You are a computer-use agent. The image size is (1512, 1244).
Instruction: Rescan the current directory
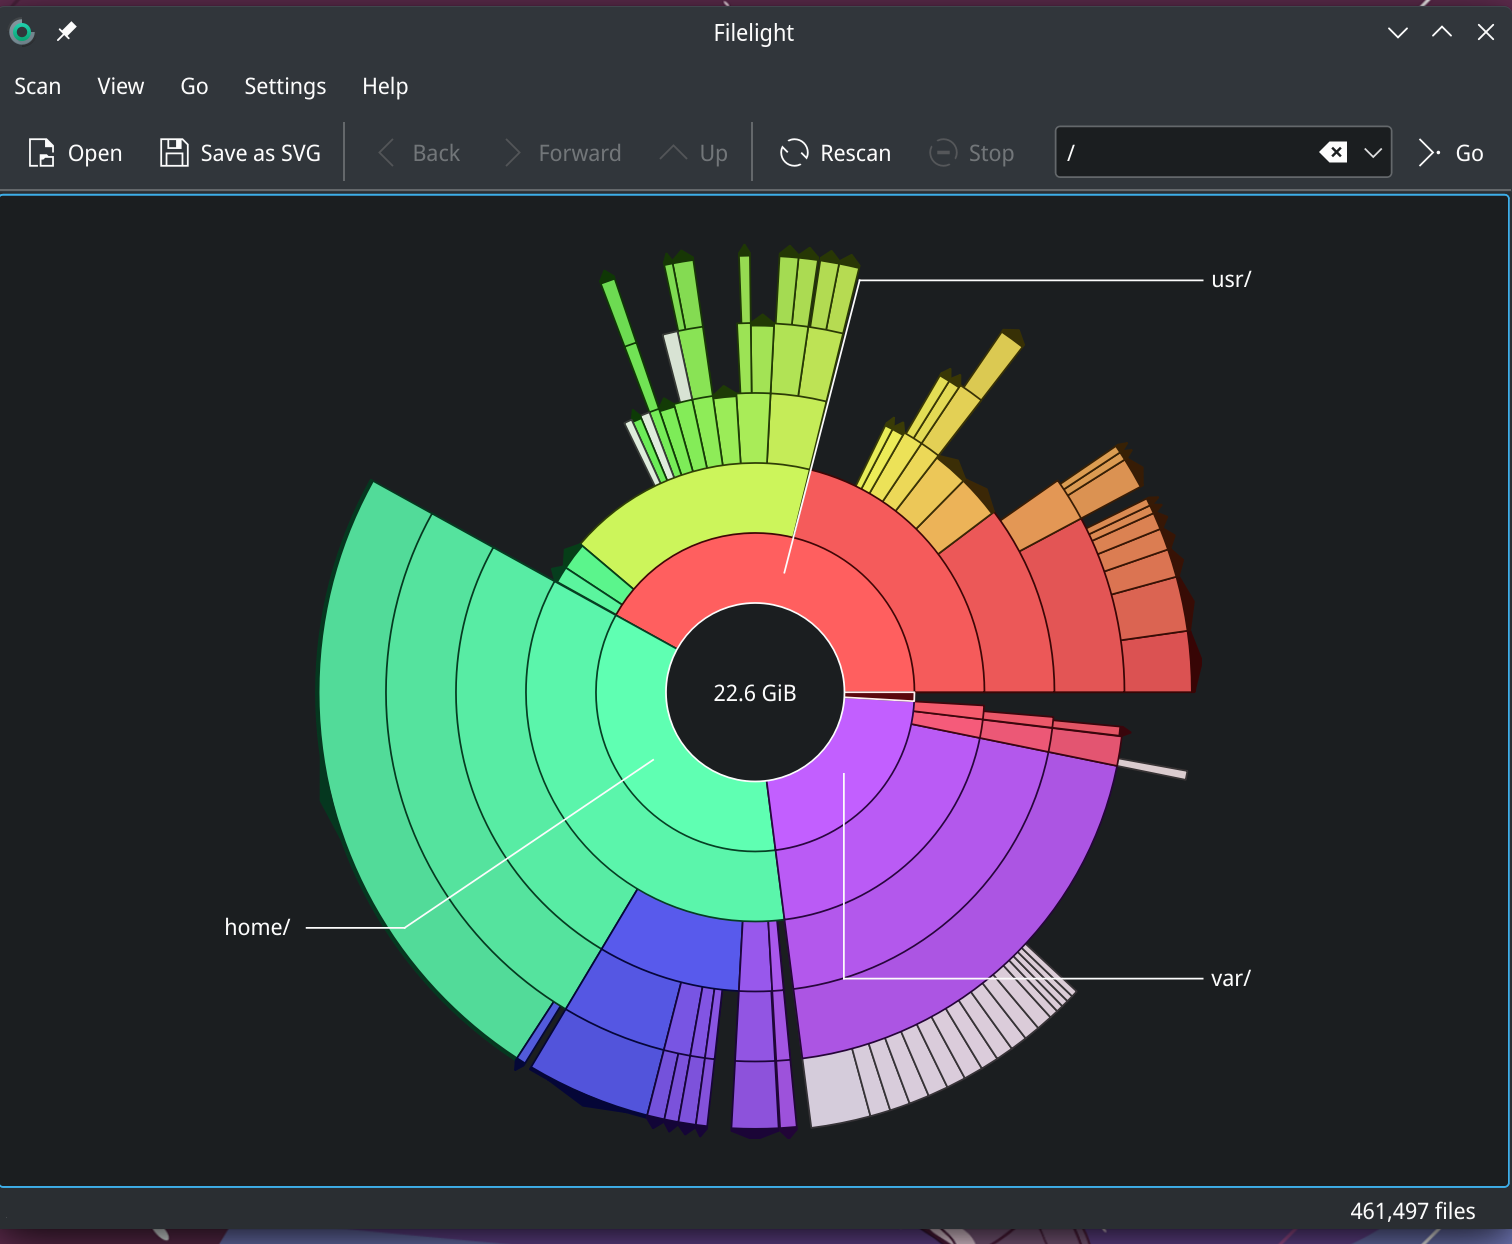point(834,152)
